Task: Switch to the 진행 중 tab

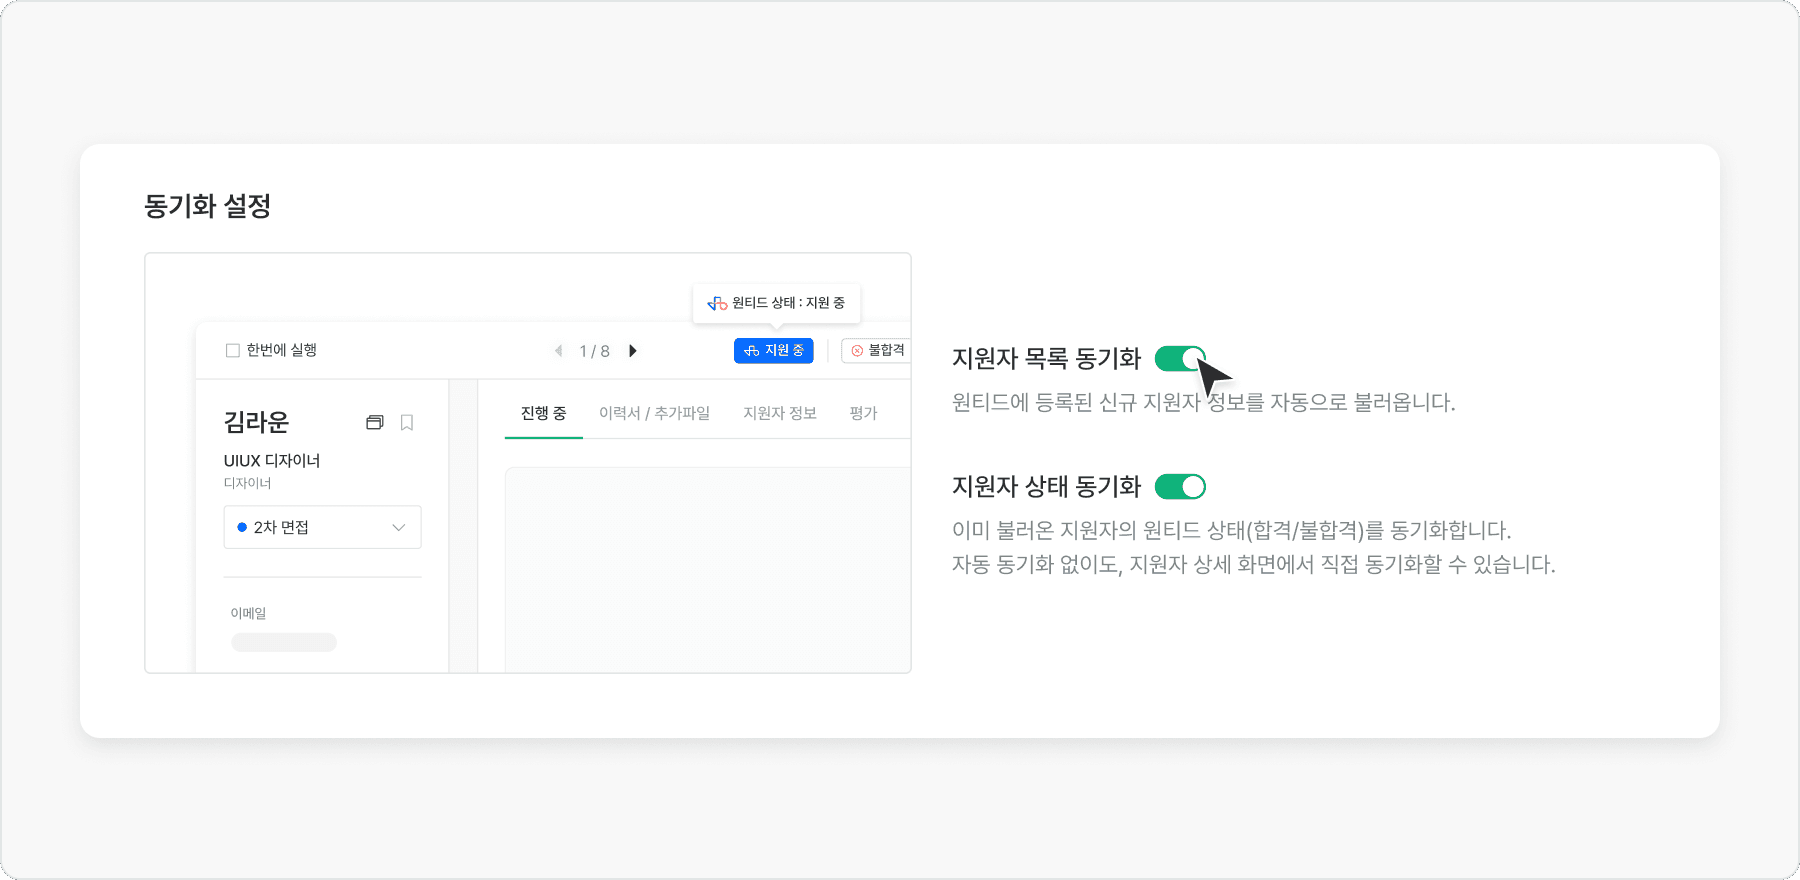Action: pyautogui.click(x=543, y=413)
